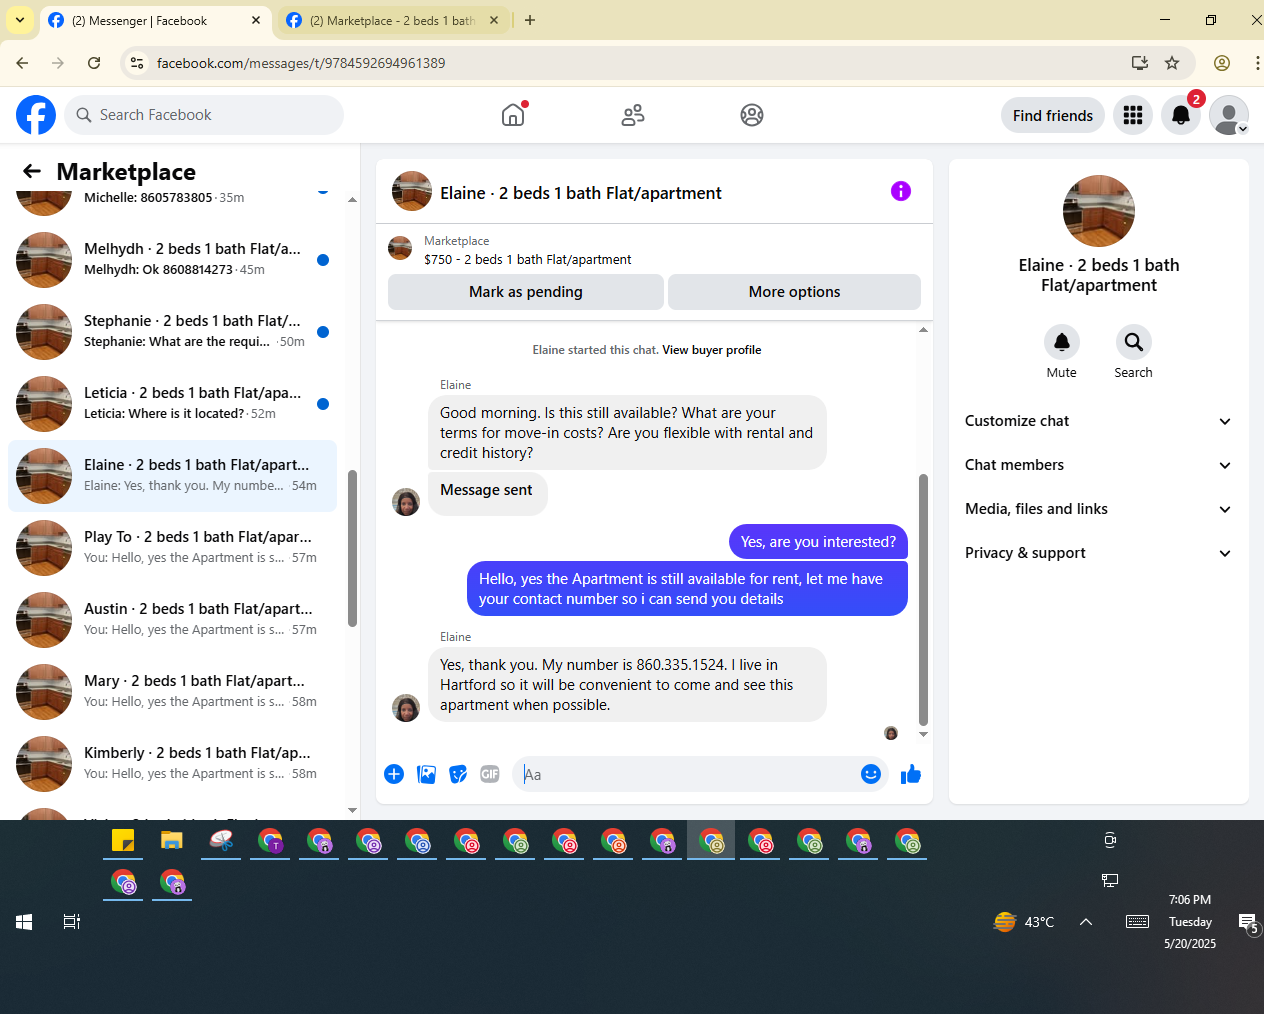Click Elaine's avatar beside last message

point(406,708)
